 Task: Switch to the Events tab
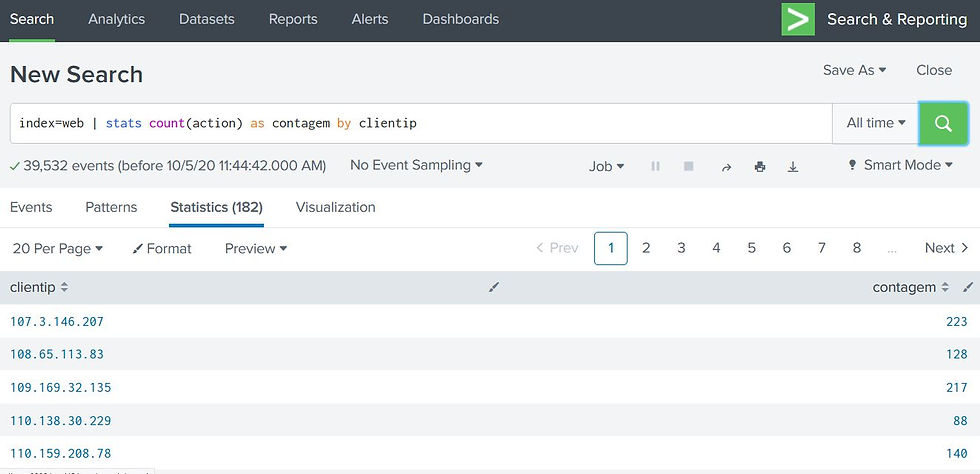point(31,207)
